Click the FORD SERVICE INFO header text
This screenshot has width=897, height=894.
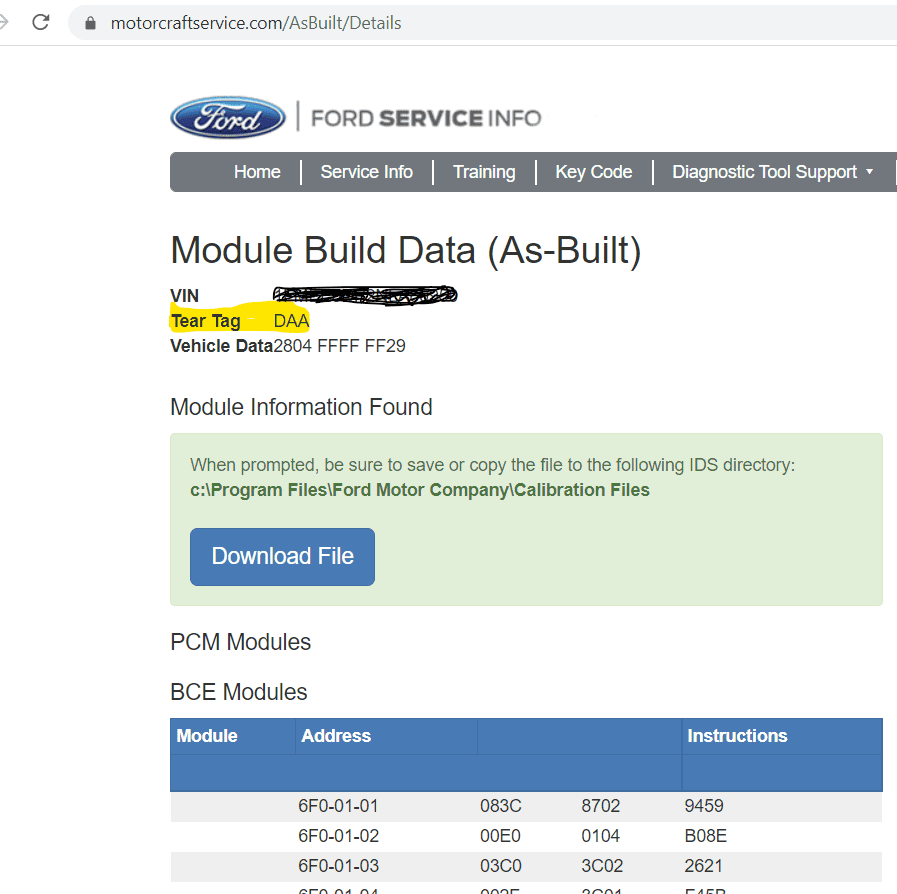(x=426, y=118)
